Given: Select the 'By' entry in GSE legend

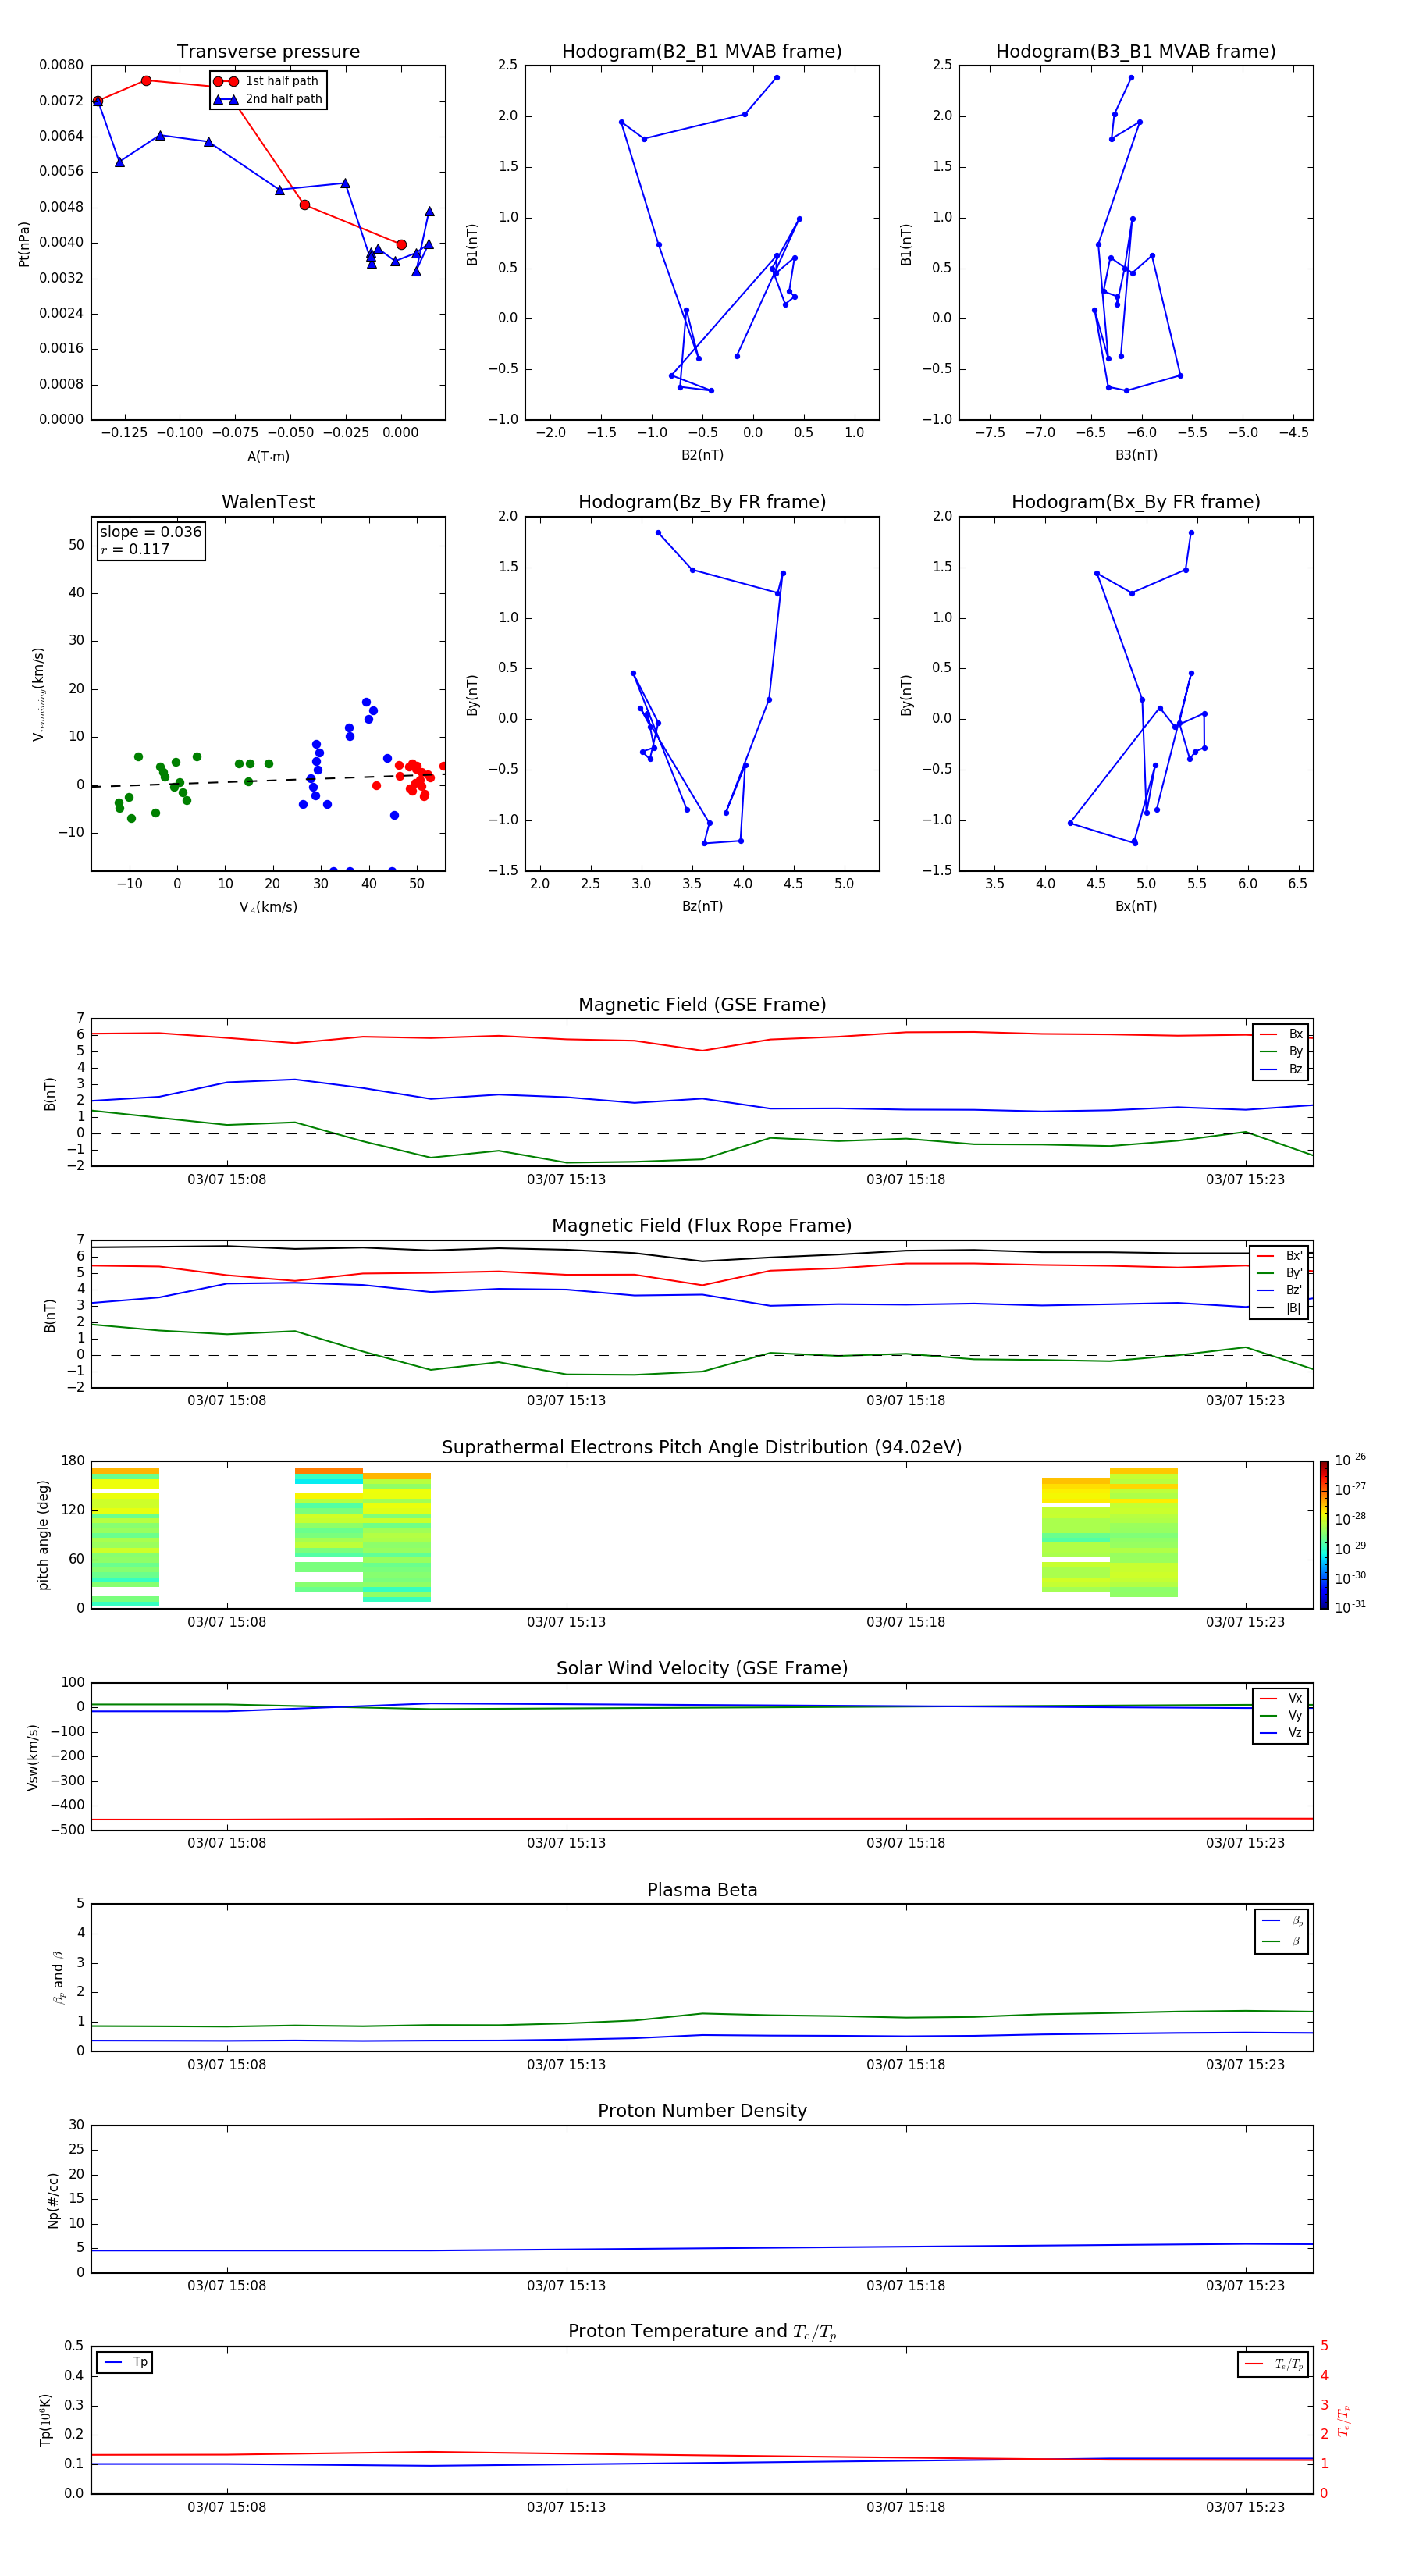Looking at the screenshot, I should click(x=1281, y=1051).
